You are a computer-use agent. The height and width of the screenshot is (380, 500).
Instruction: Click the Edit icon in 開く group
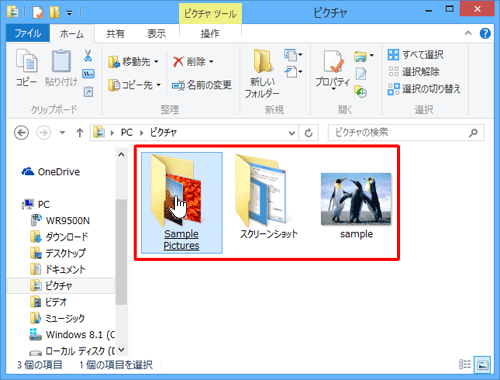point(361,74)
